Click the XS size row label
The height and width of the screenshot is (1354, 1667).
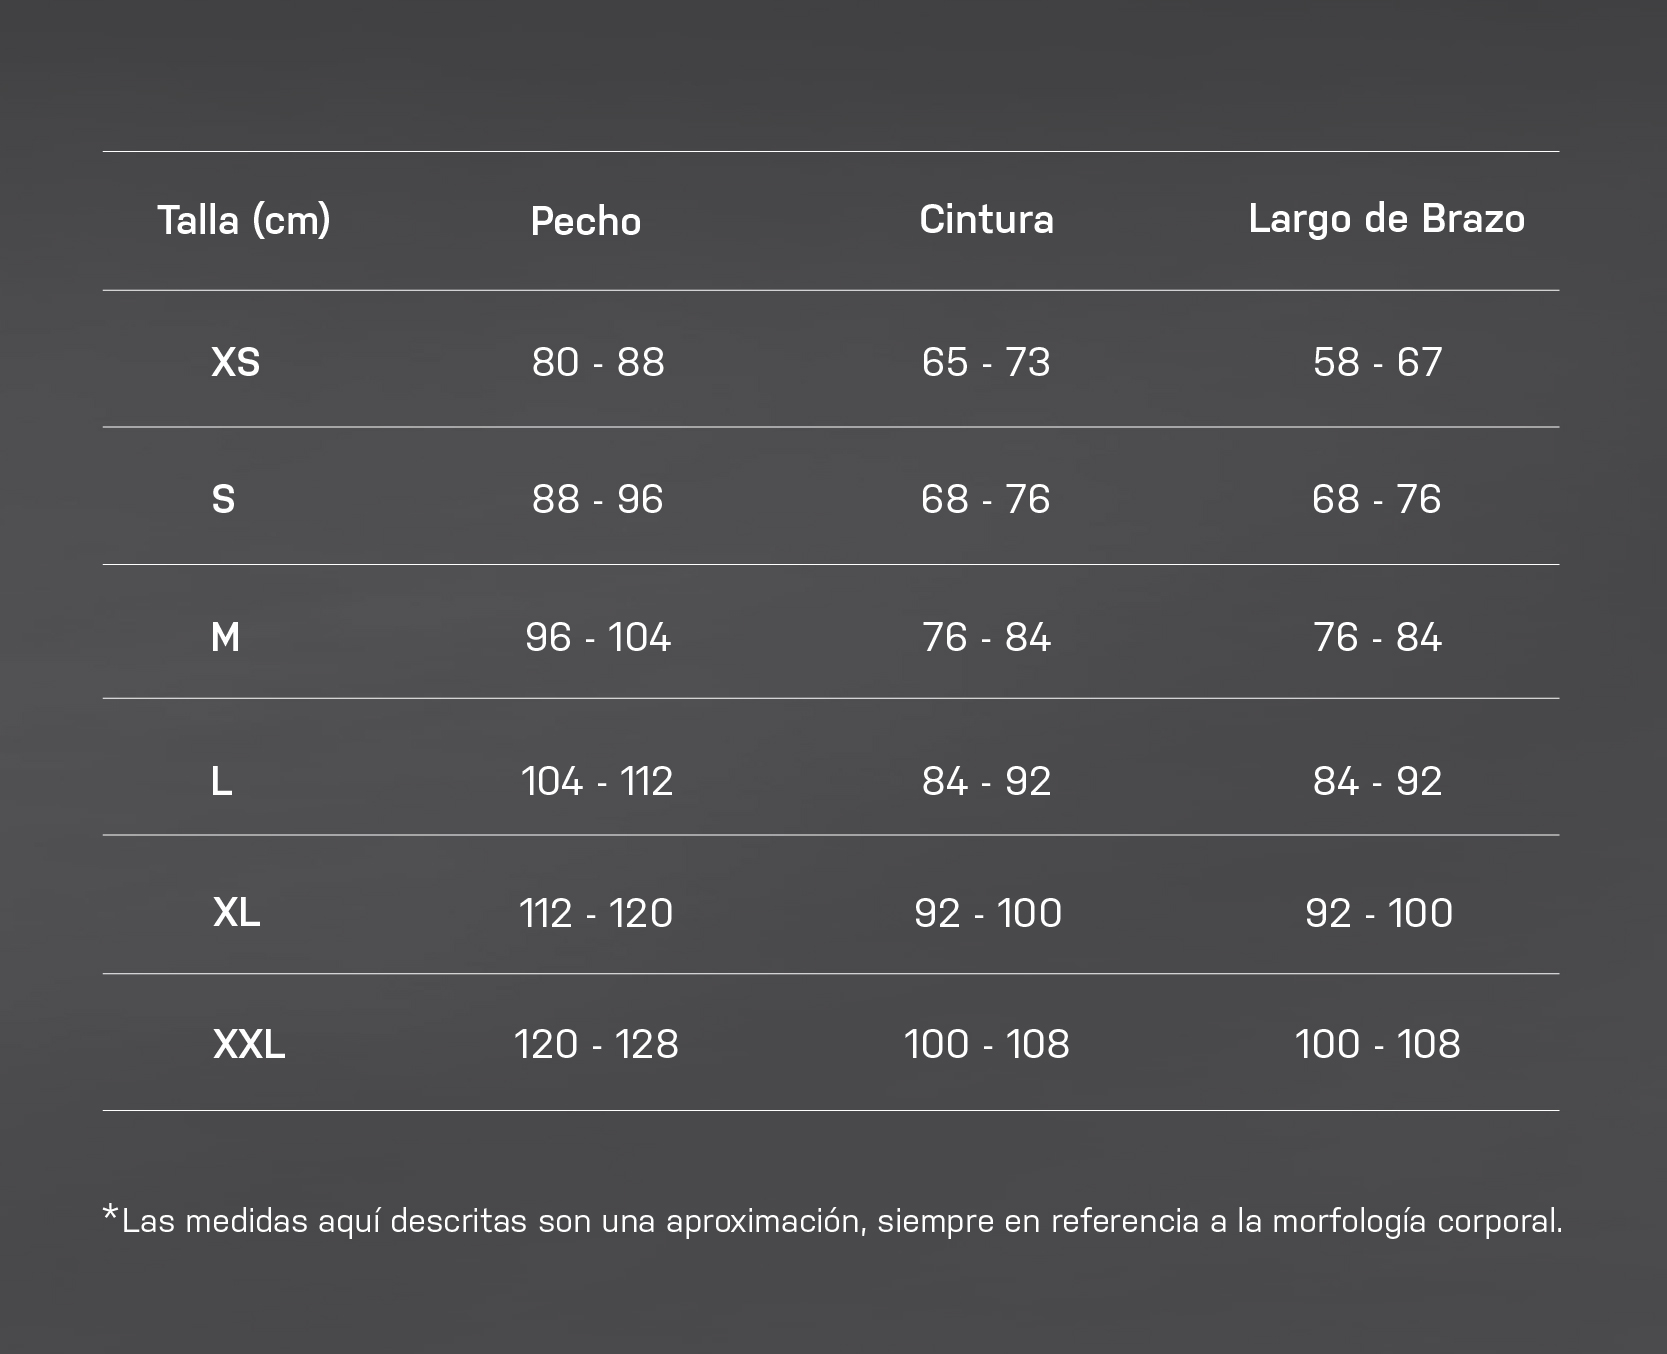(236, 362)
